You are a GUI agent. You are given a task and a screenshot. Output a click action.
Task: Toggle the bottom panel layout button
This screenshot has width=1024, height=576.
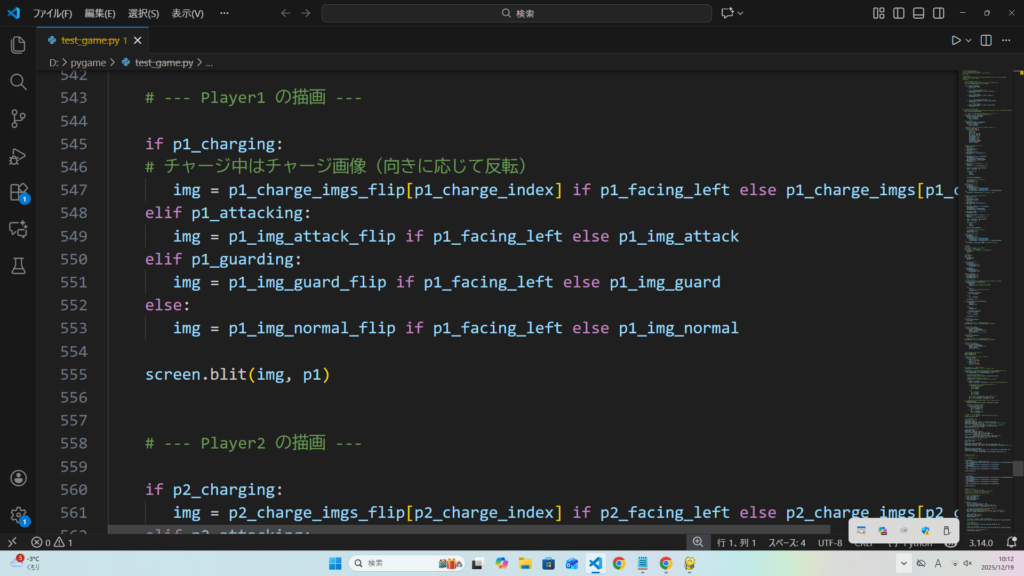tap(916, 13)
